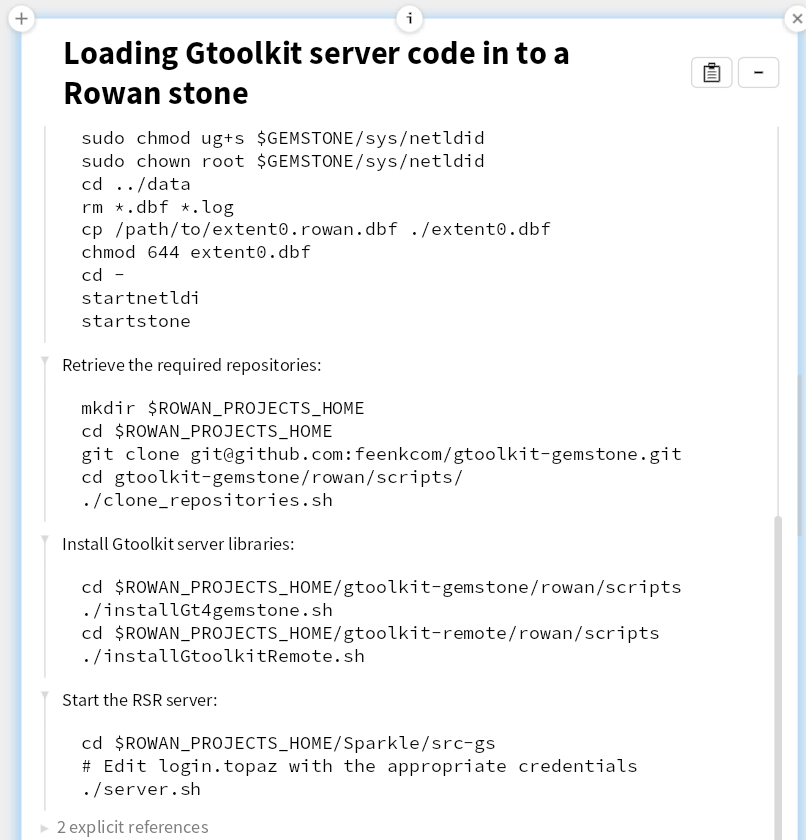This screenshot has width=806, height=840.
Task: Click the line 'sudo chmod ug+s $GEMSTONE/sys/netldid'
Action: point(283,138)
